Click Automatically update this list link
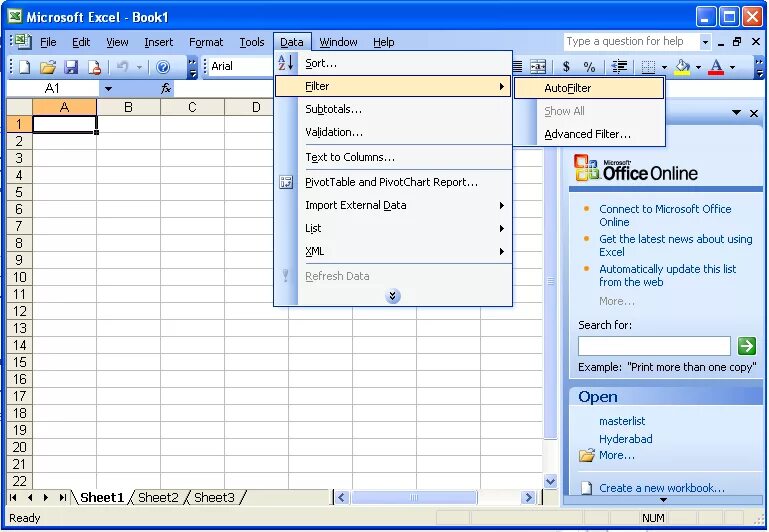The image size is (769, 532). click(x=667, y=275)
